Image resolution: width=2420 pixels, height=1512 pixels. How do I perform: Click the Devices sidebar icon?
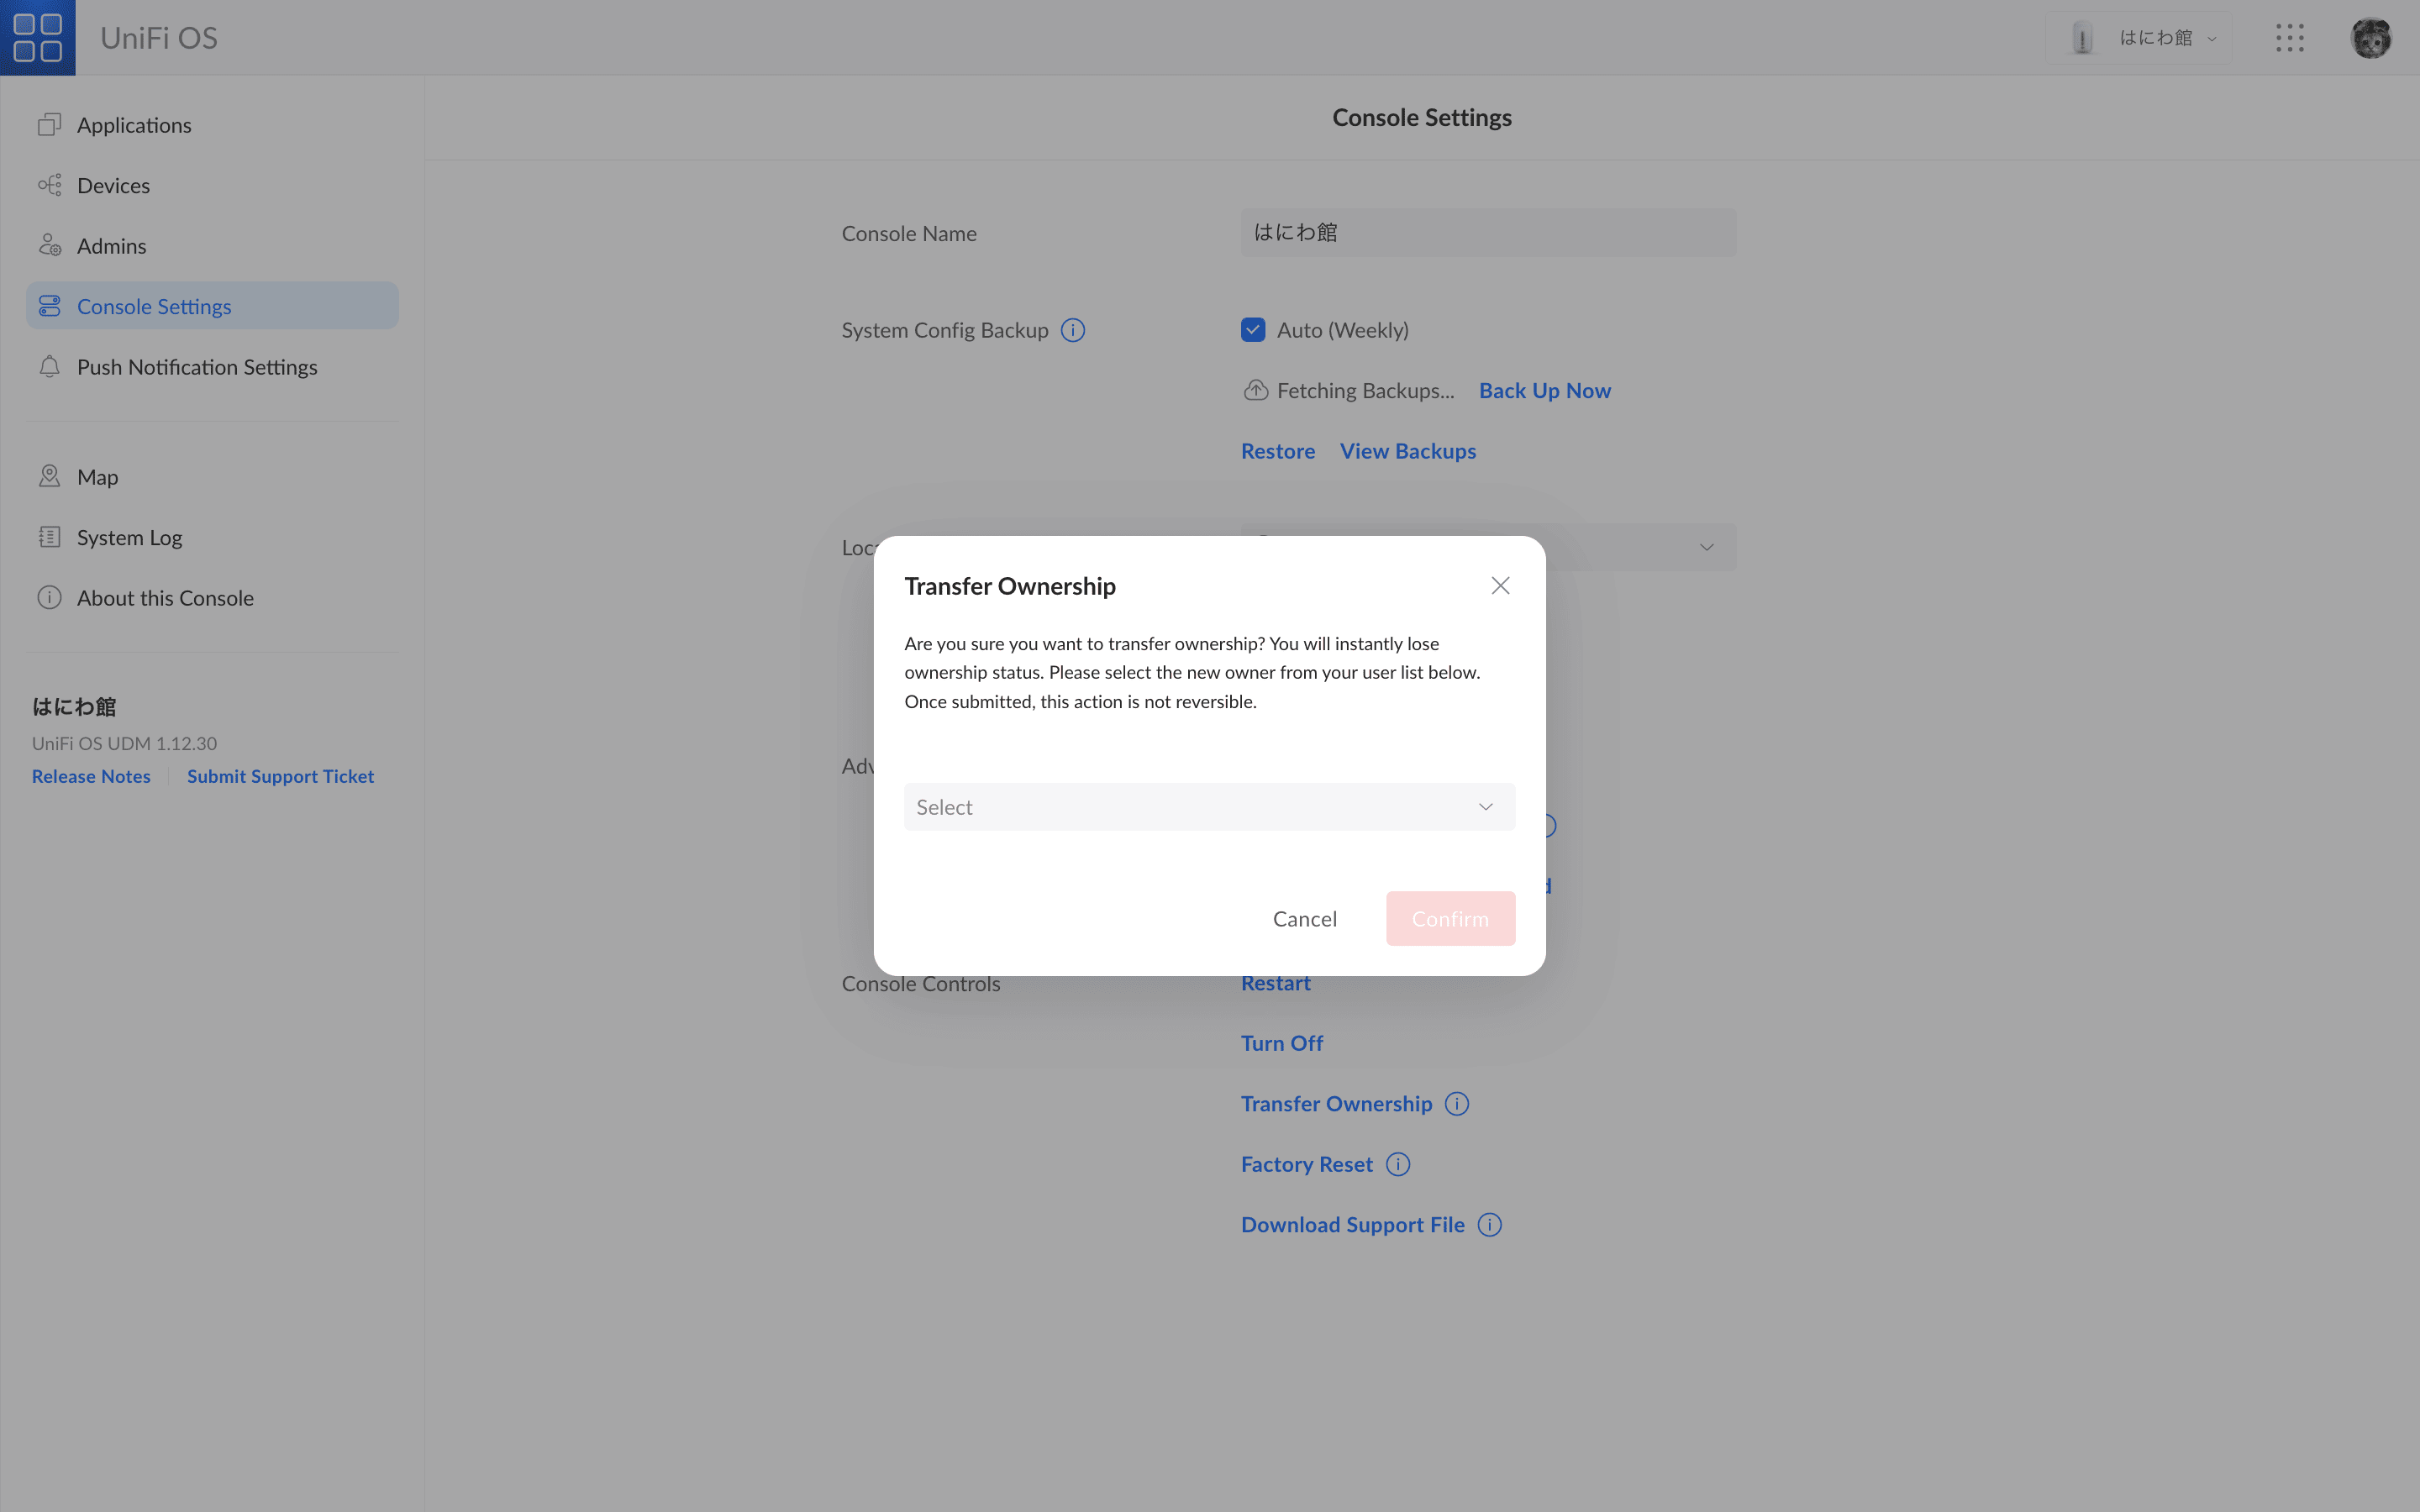click(x=49, y=185)
